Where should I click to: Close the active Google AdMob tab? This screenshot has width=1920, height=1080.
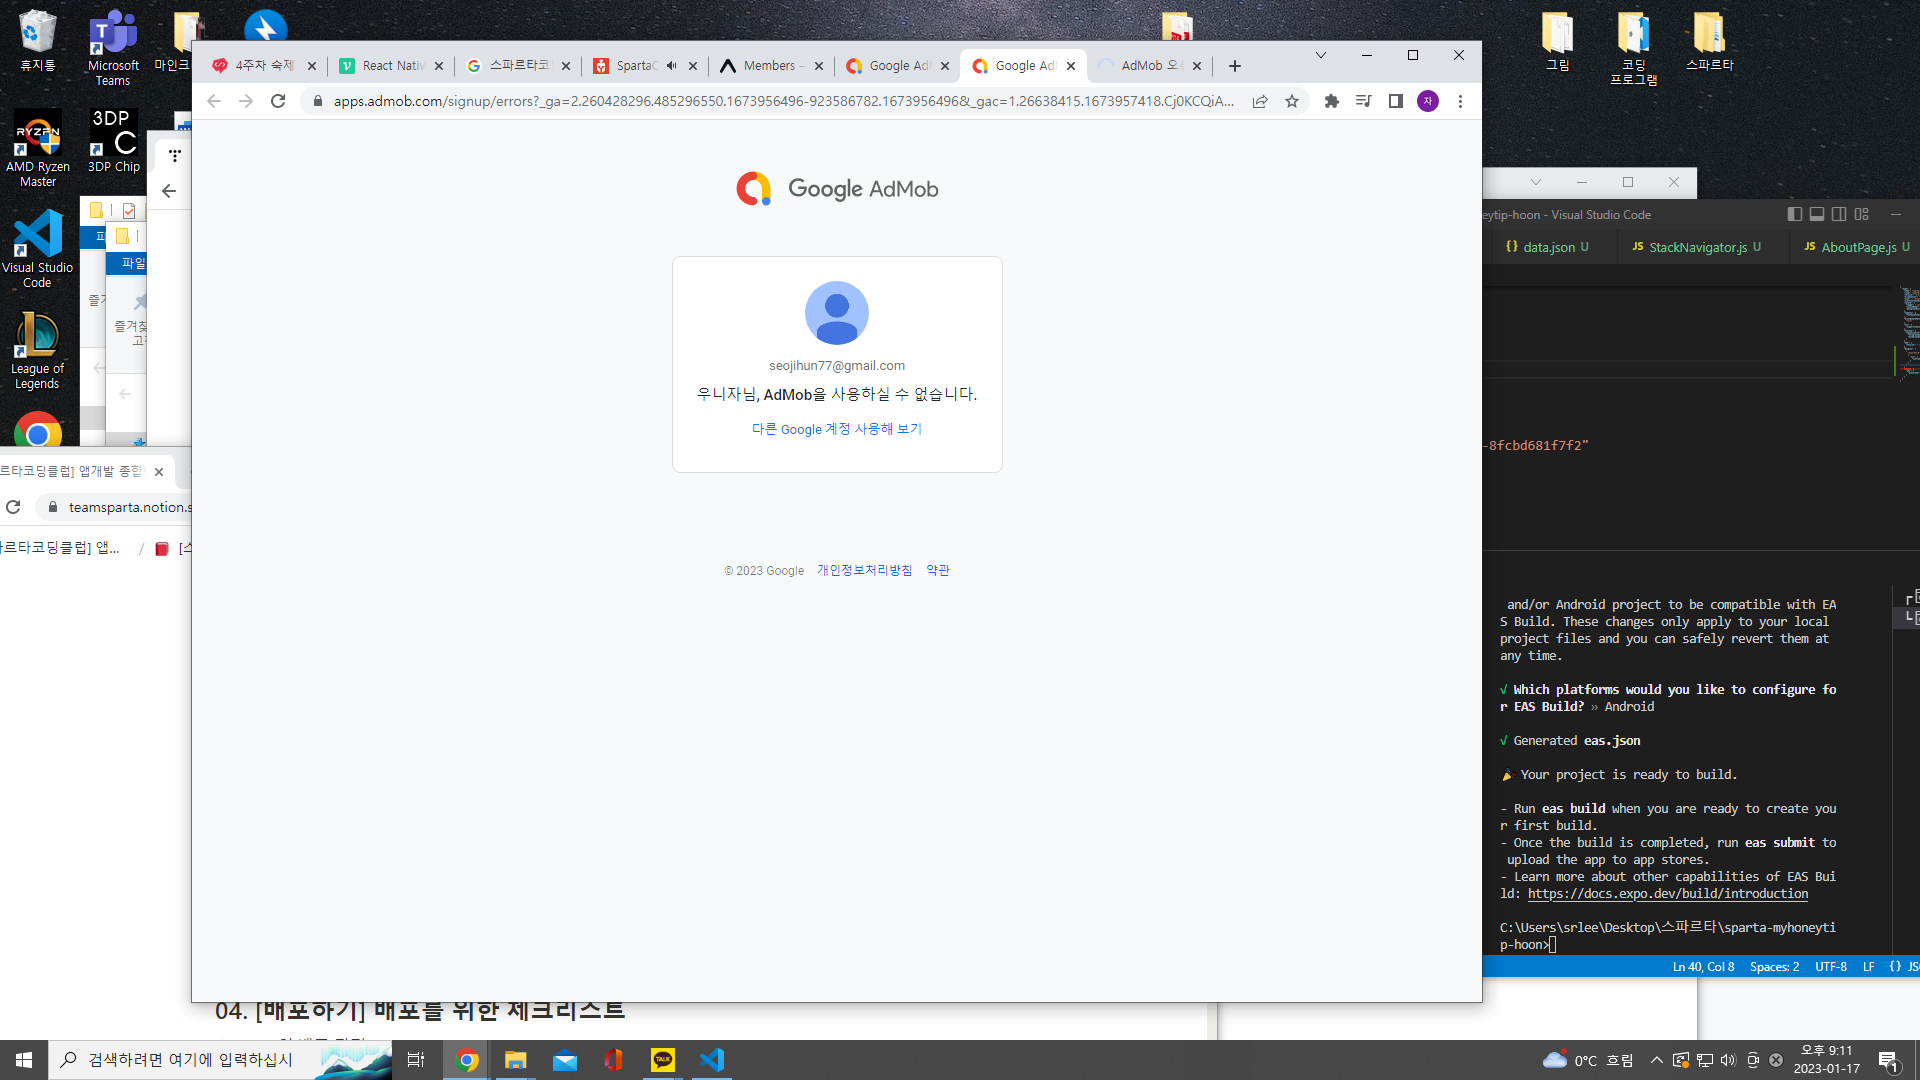click(1071, 66)
